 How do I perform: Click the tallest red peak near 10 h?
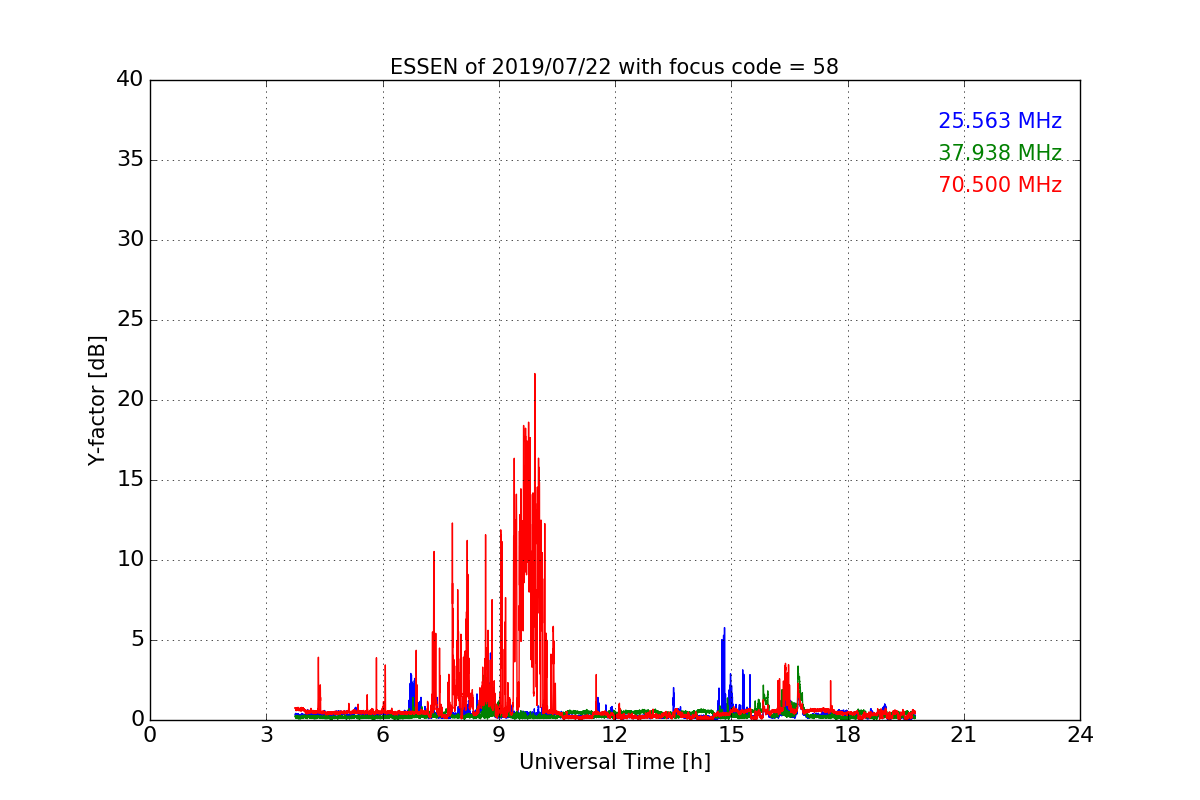click(x=535, y=376)
